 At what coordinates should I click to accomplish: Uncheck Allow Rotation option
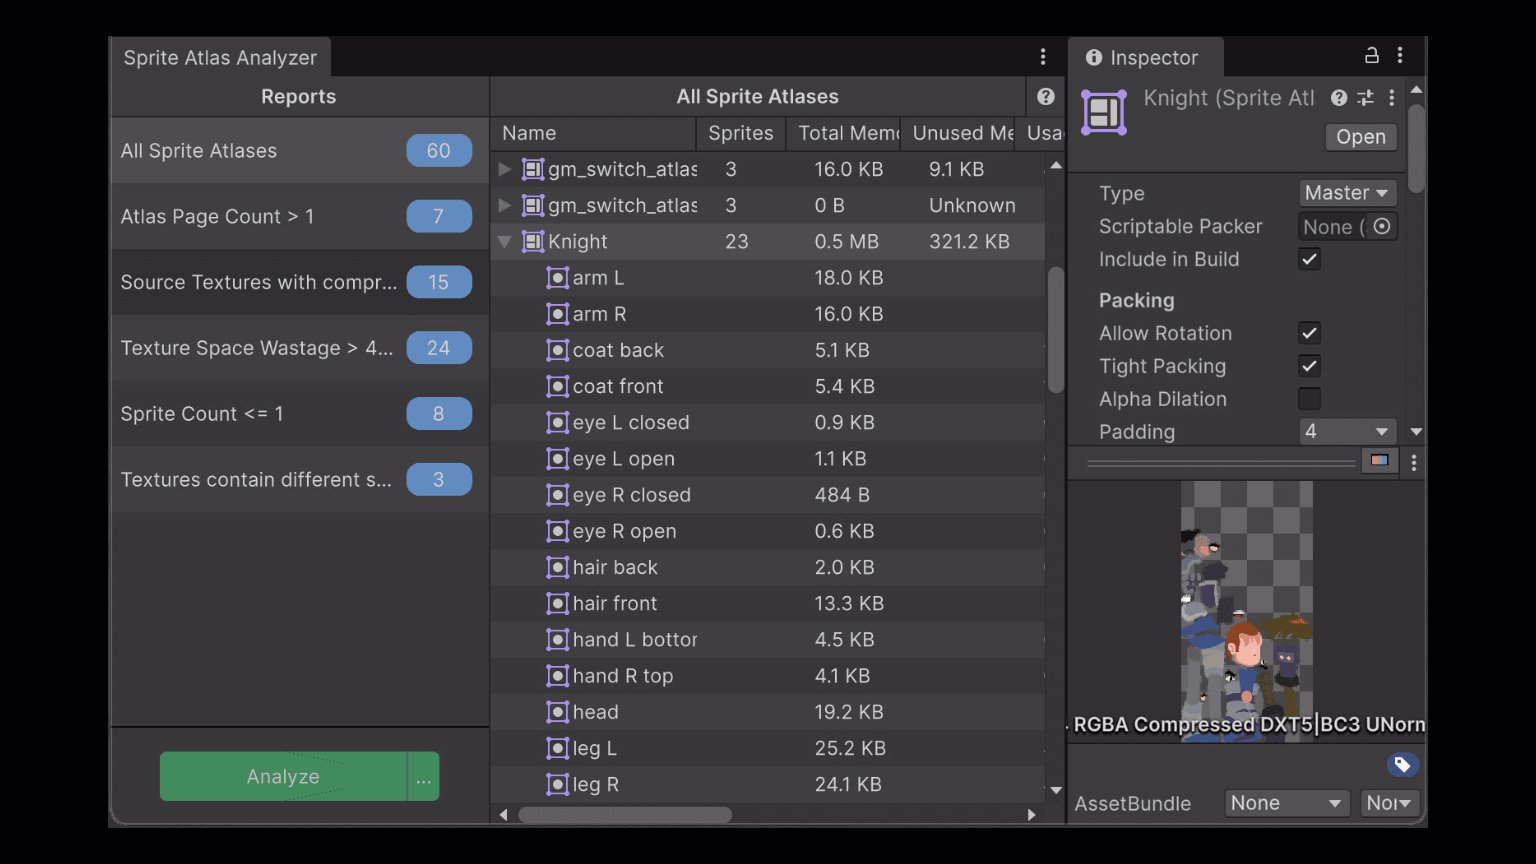(1309, 333)
